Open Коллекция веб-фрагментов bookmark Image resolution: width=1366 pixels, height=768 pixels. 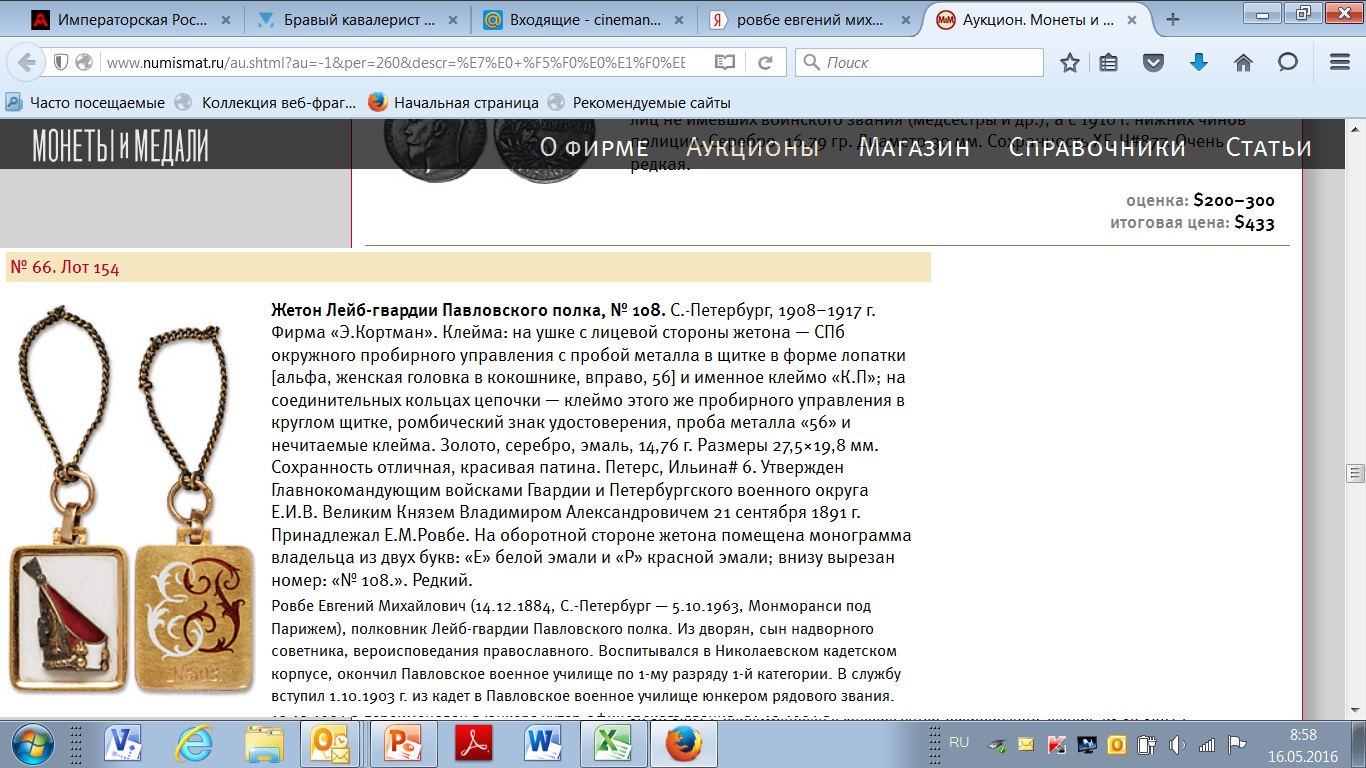click(265, 102)
